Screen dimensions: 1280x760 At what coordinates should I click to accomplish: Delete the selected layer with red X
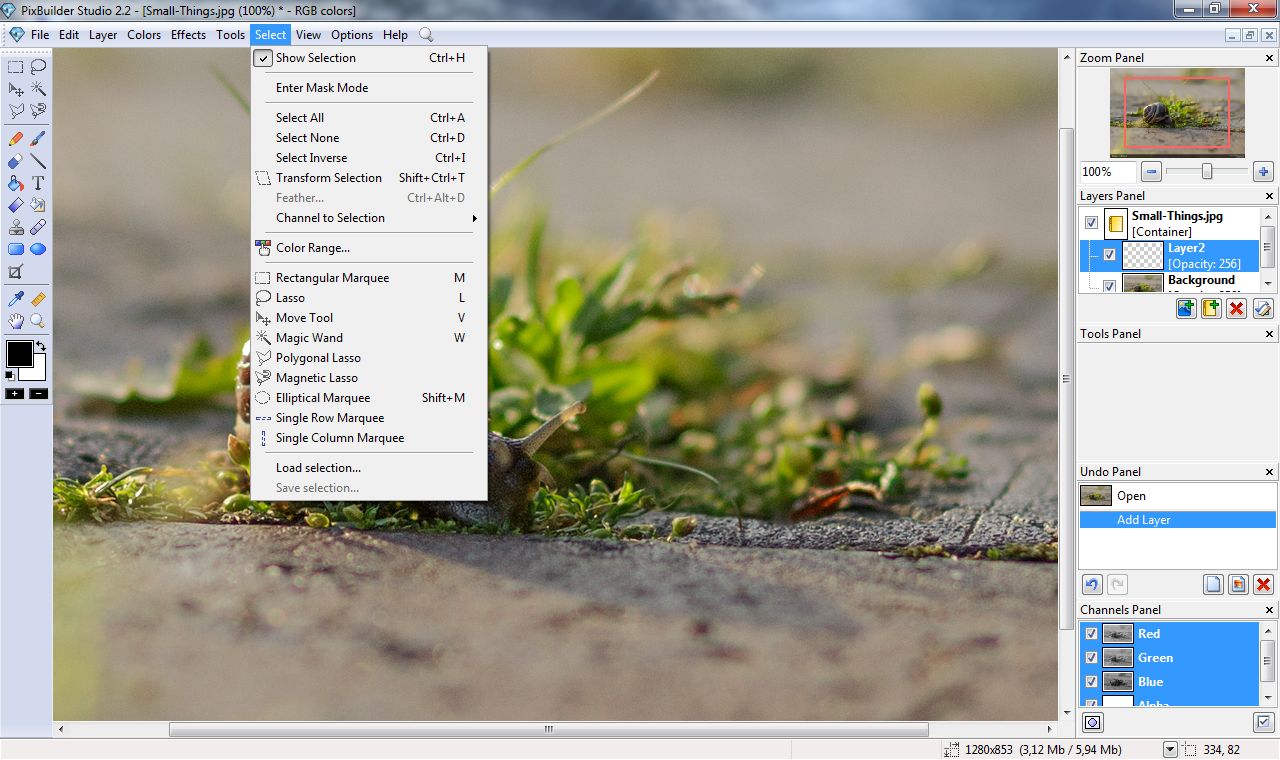[x=1237, y=308]
